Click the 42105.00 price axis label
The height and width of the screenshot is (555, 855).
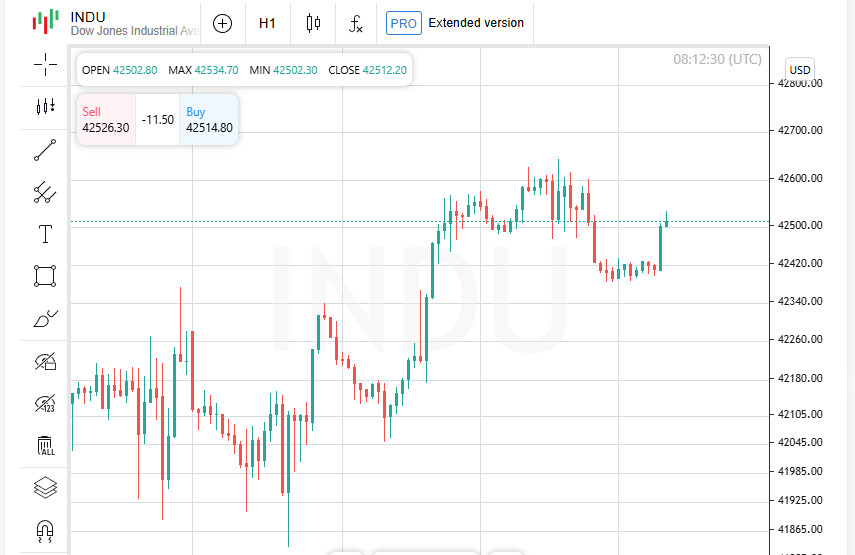800,414
